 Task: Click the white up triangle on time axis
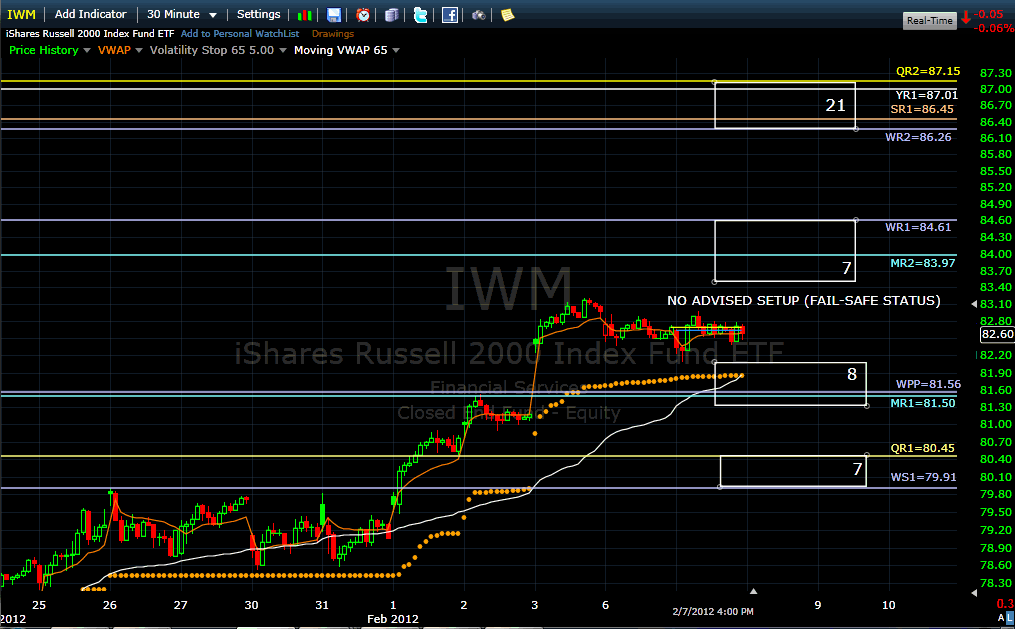coord(753,591)
